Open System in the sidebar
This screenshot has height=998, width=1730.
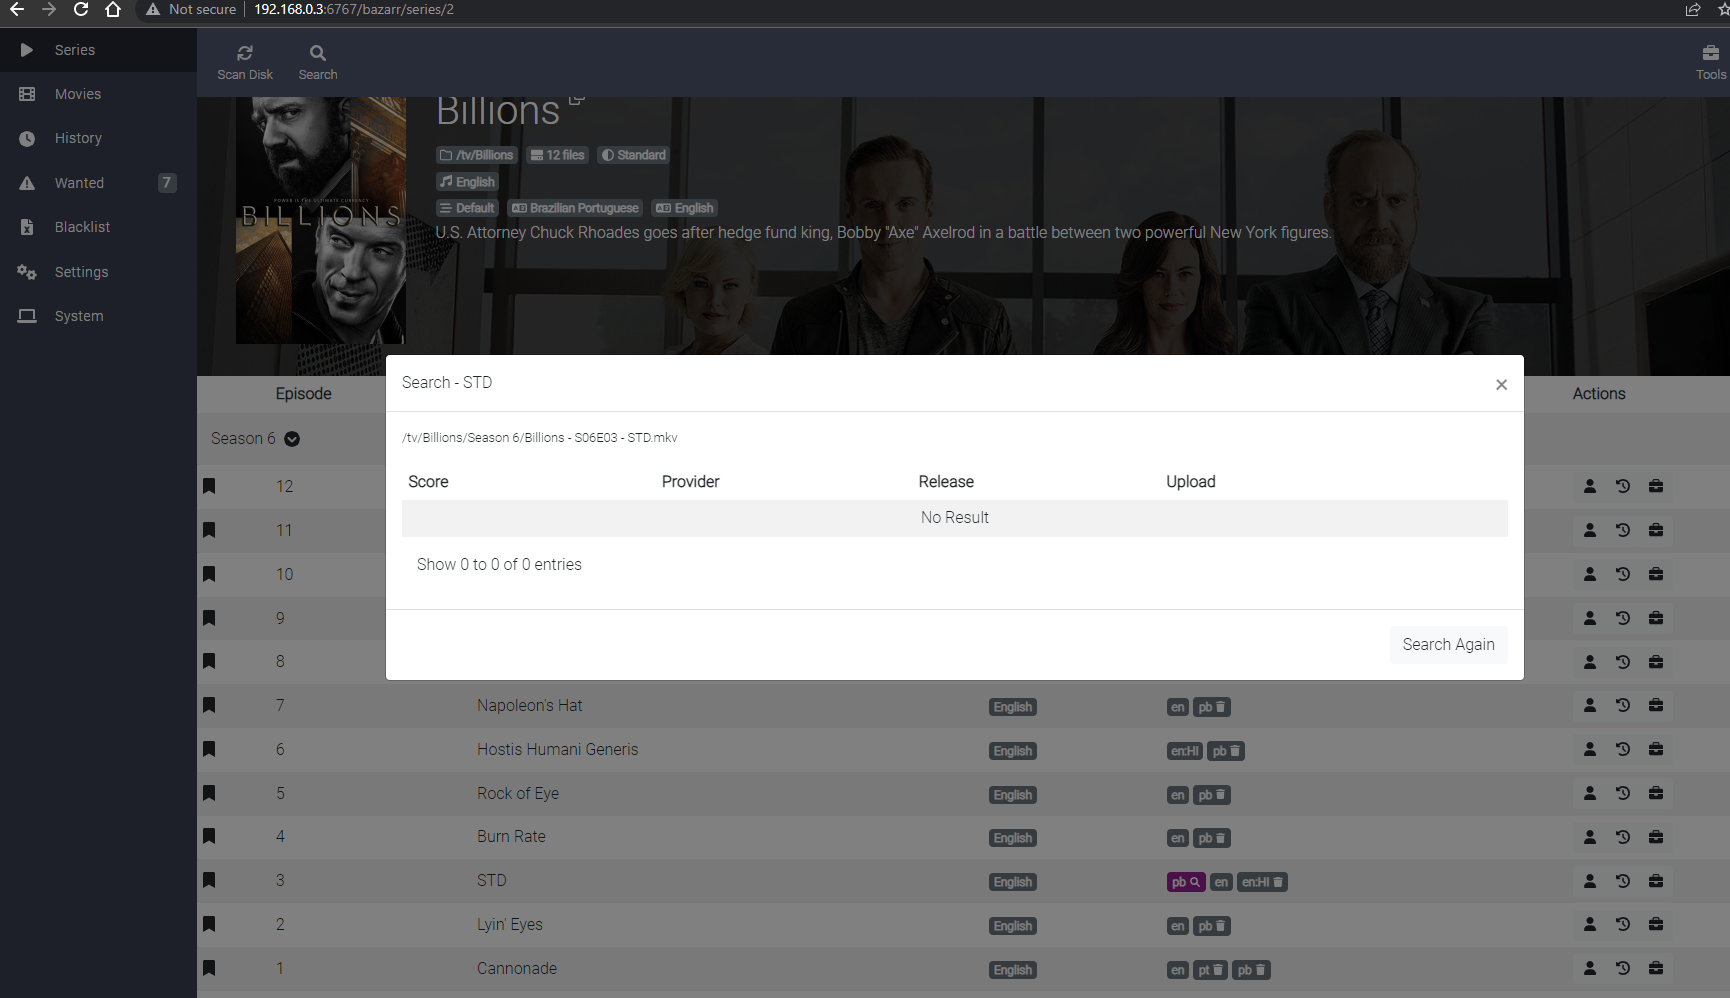[98, 316]
